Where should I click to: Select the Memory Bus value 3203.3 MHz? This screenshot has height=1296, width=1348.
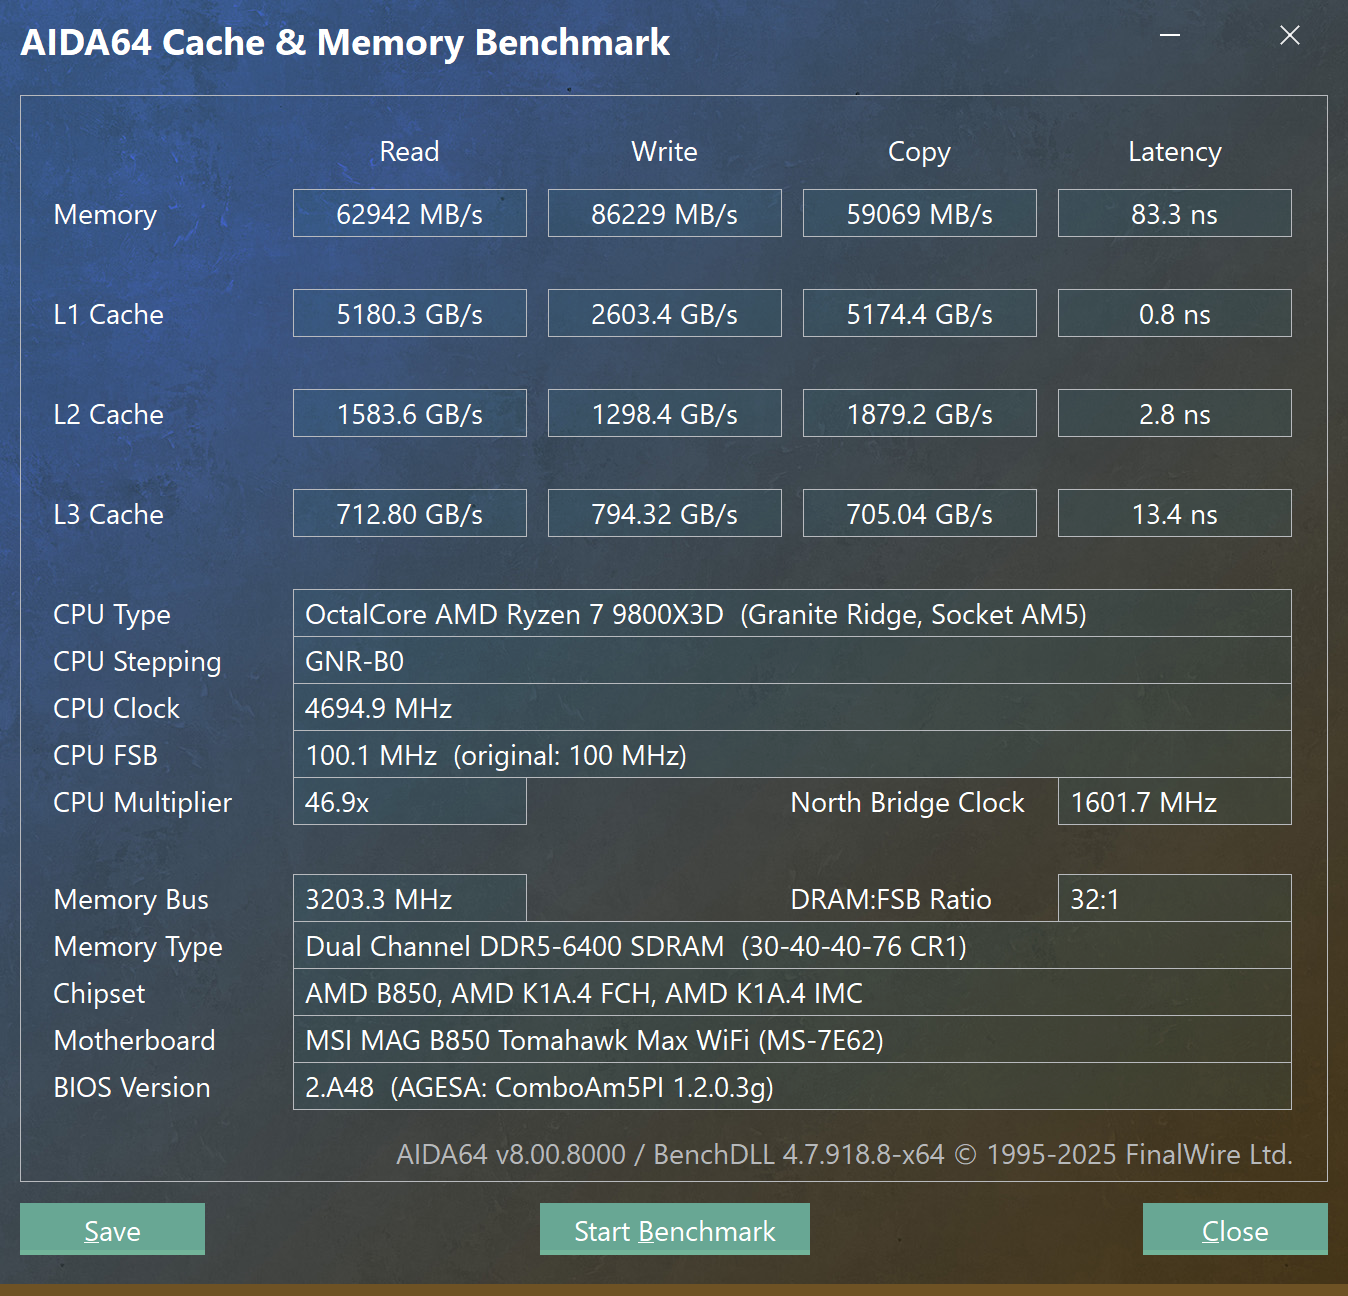coord(410,898)
